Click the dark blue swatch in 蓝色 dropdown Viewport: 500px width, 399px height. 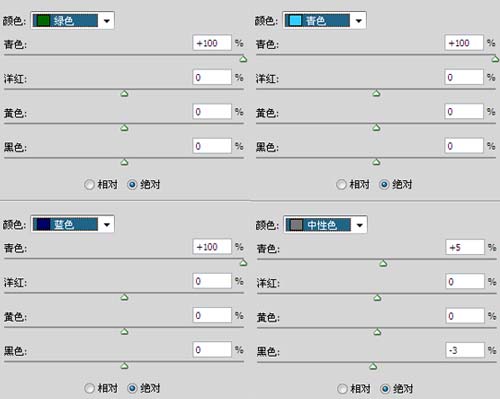43,224
